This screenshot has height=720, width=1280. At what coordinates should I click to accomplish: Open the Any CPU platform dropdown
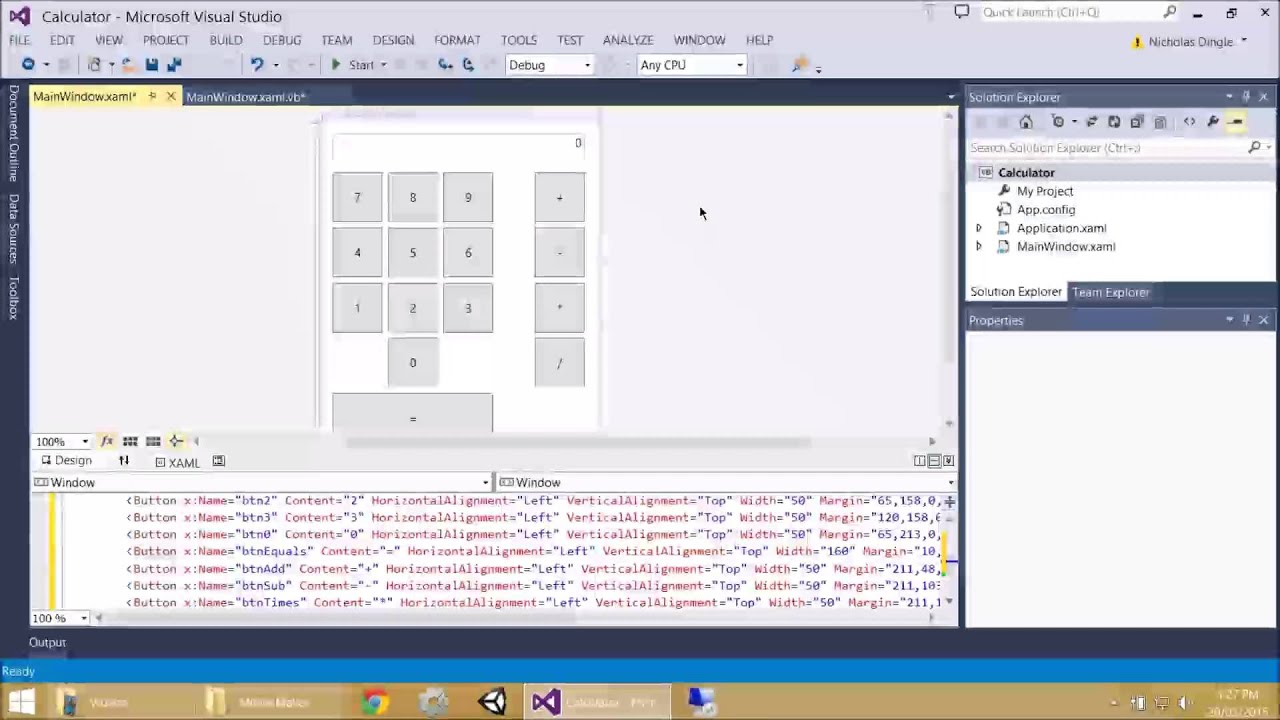(x=740, y=65)
